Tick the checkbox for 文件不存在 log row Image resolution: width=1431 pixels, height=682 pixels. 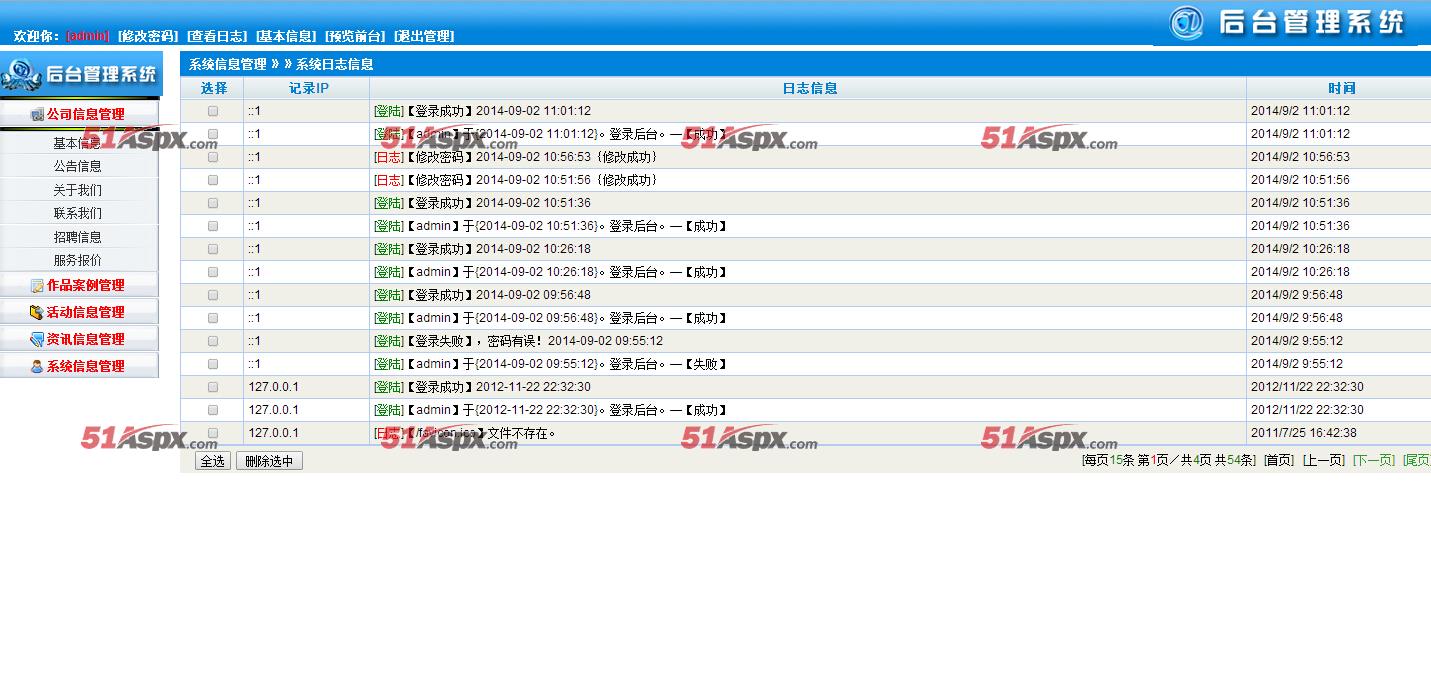pos(213,433)
